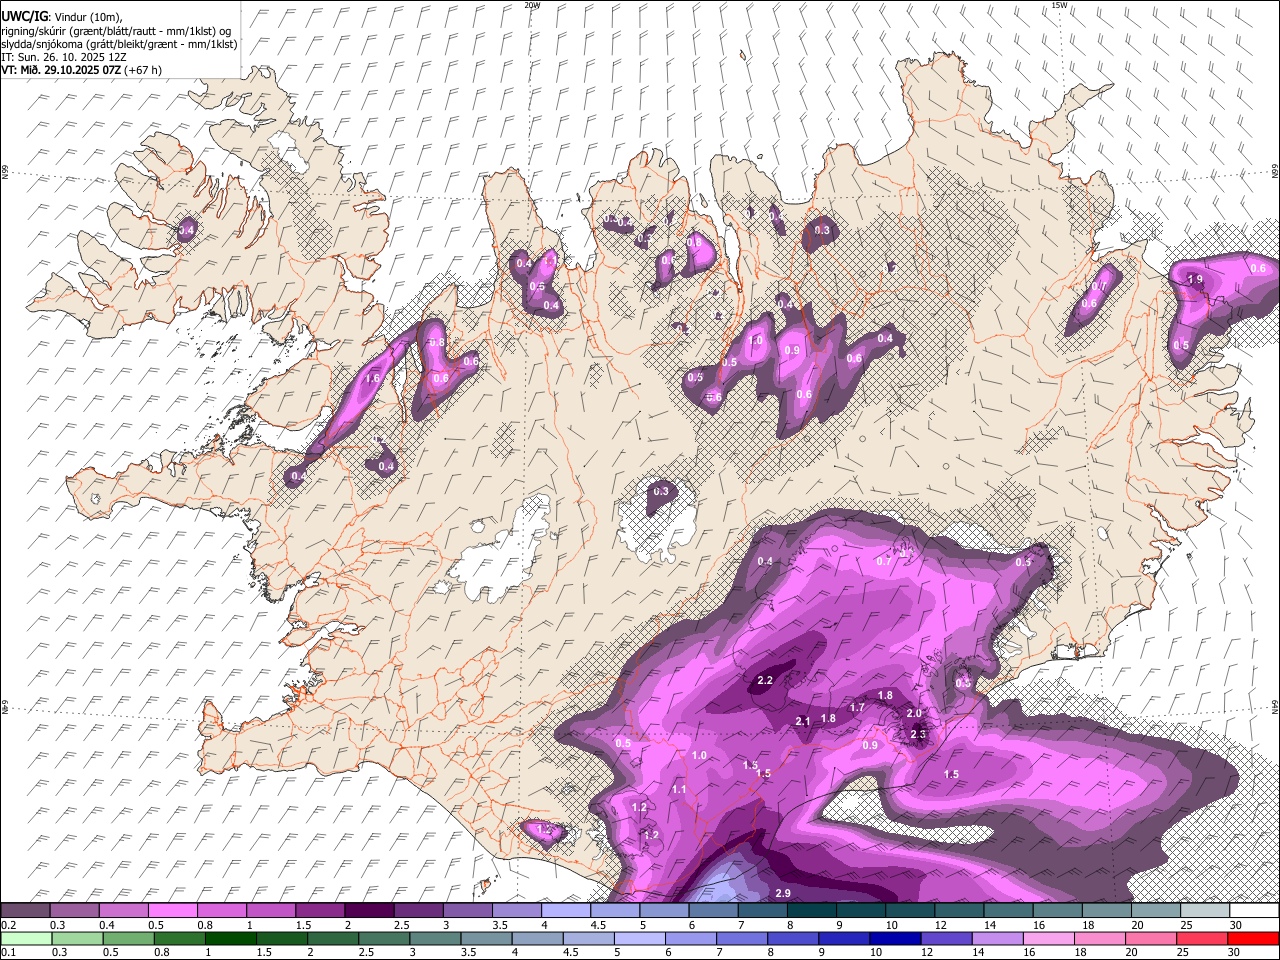Image resolution: width=1280 pixels, height=960 pixels.
Task: Click the '2.9' value near the bottom coast
Action: point(783,893)
